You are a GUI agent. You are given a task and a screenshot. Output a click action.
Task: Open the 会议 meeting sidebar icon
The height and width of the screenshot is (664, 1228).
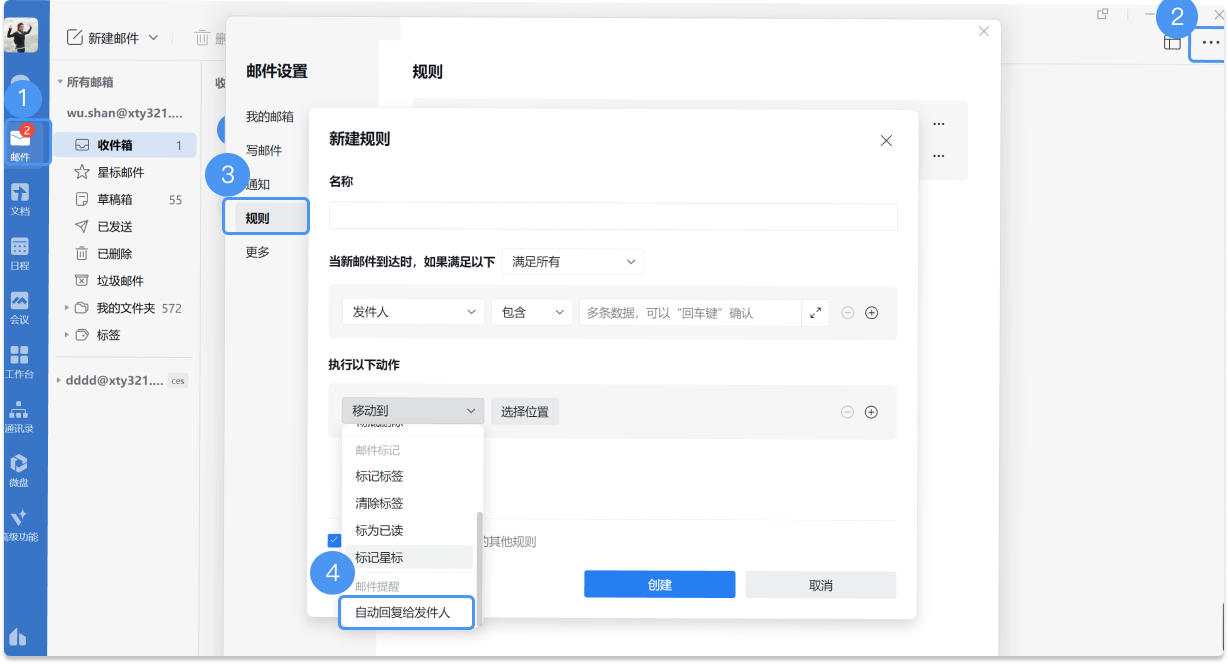(20, 307)
